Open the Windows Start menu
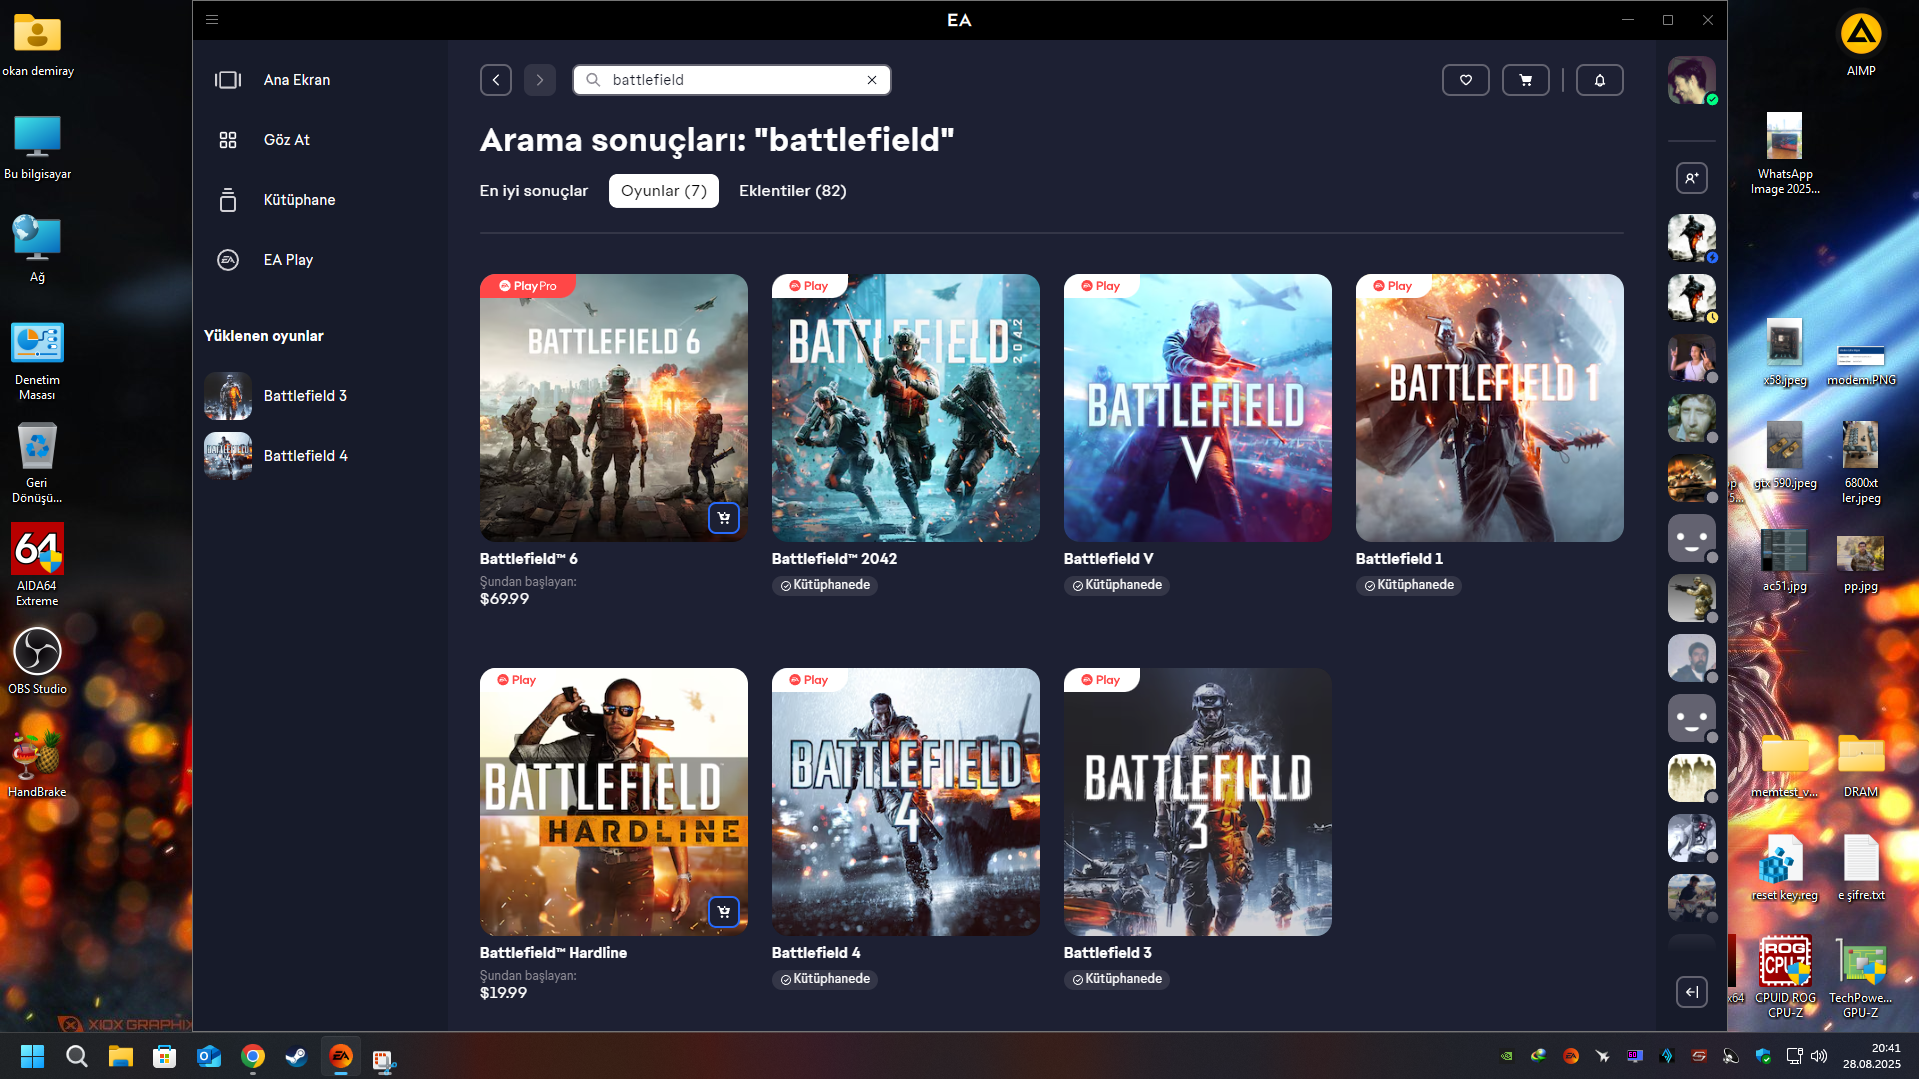 32,1056
